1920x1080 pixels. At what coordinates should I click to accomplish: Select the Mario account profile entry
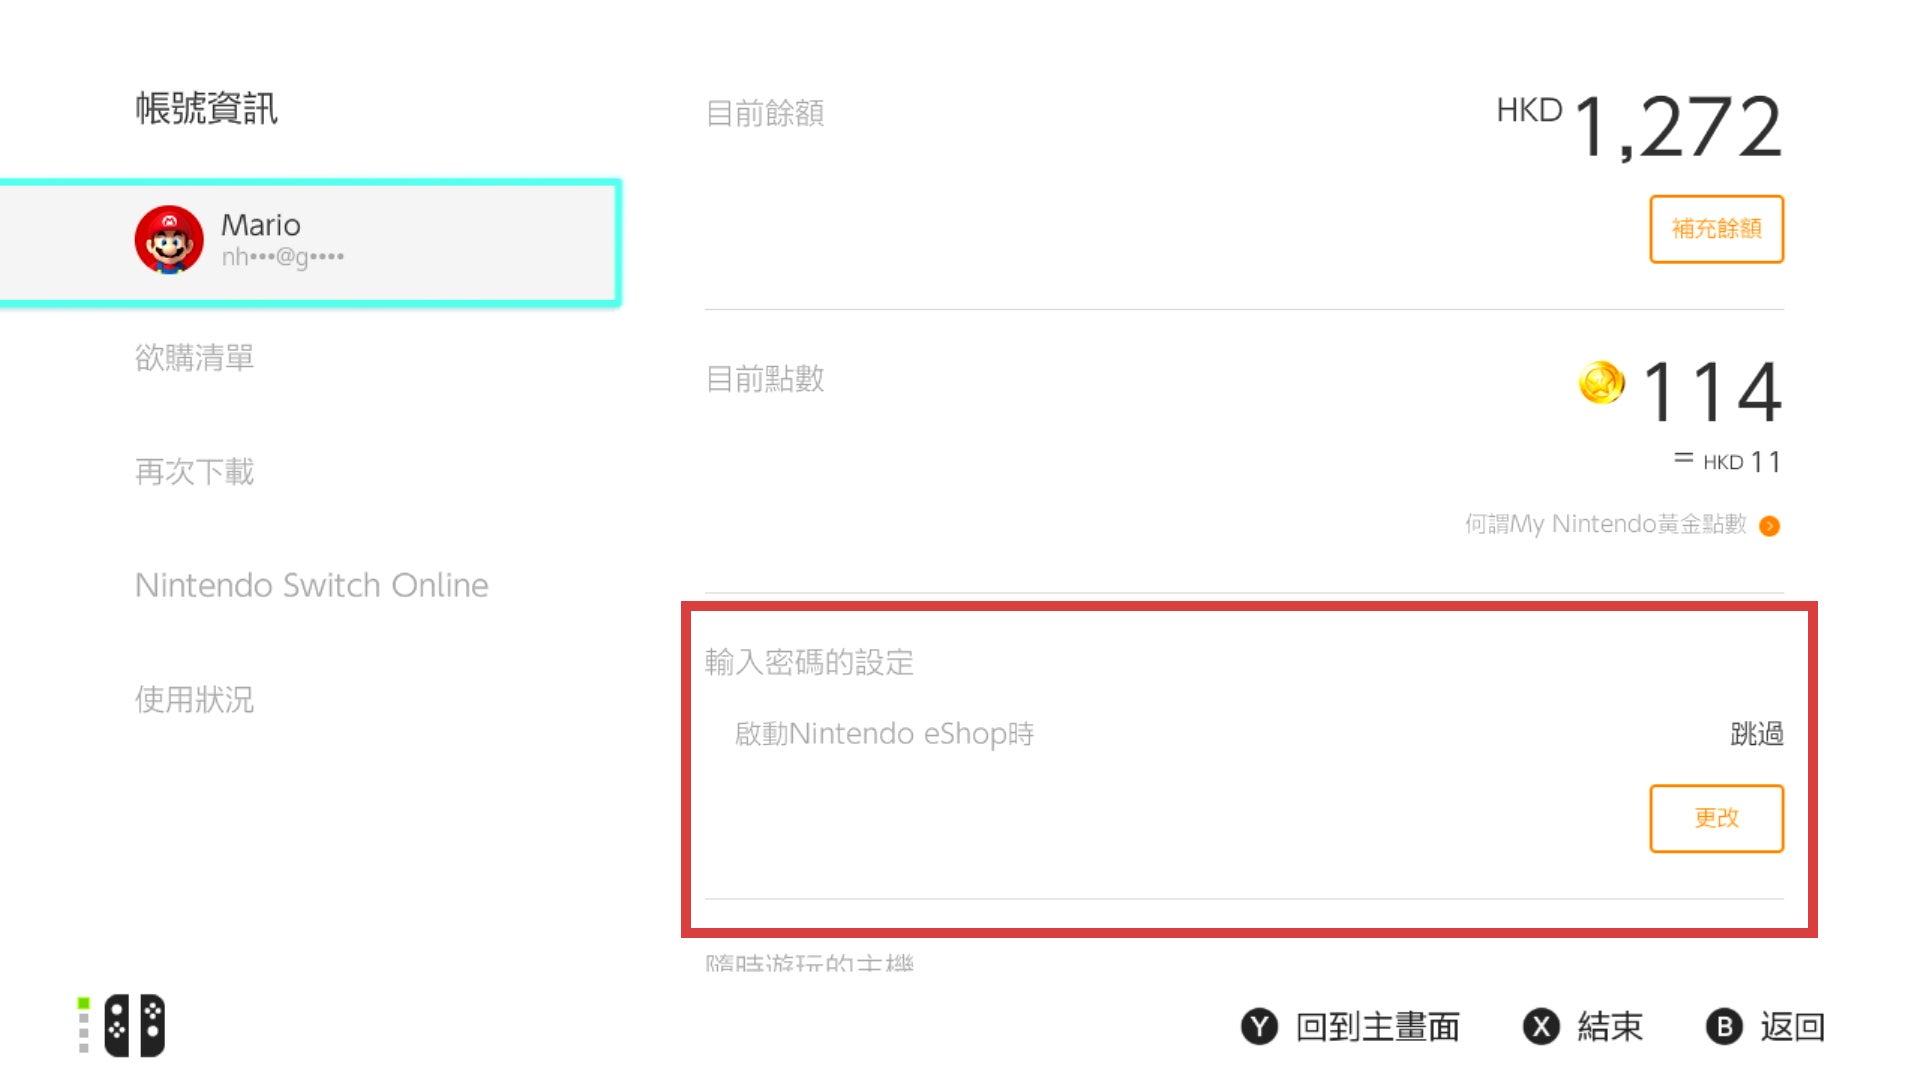click(x=310, y=240)
